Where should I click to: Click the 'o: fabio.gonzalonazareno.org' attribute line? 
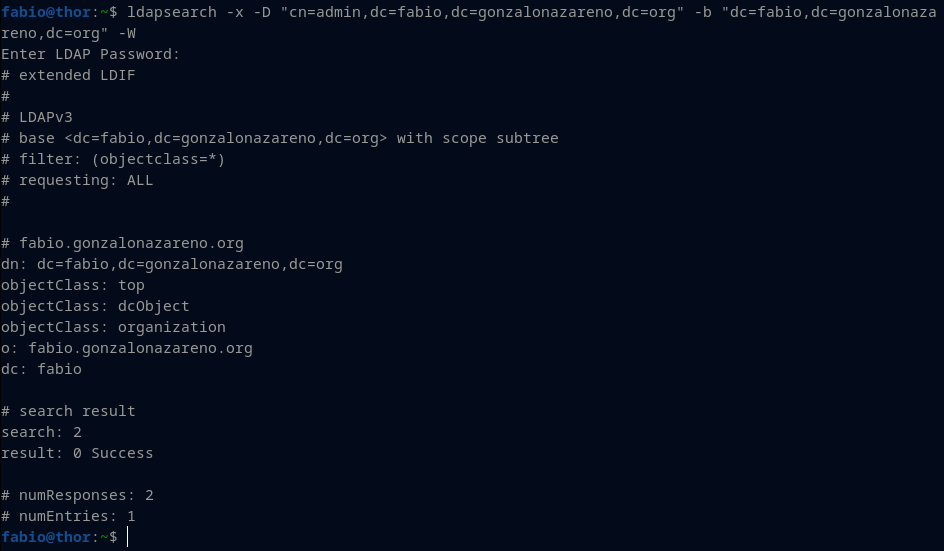(126, 349)
